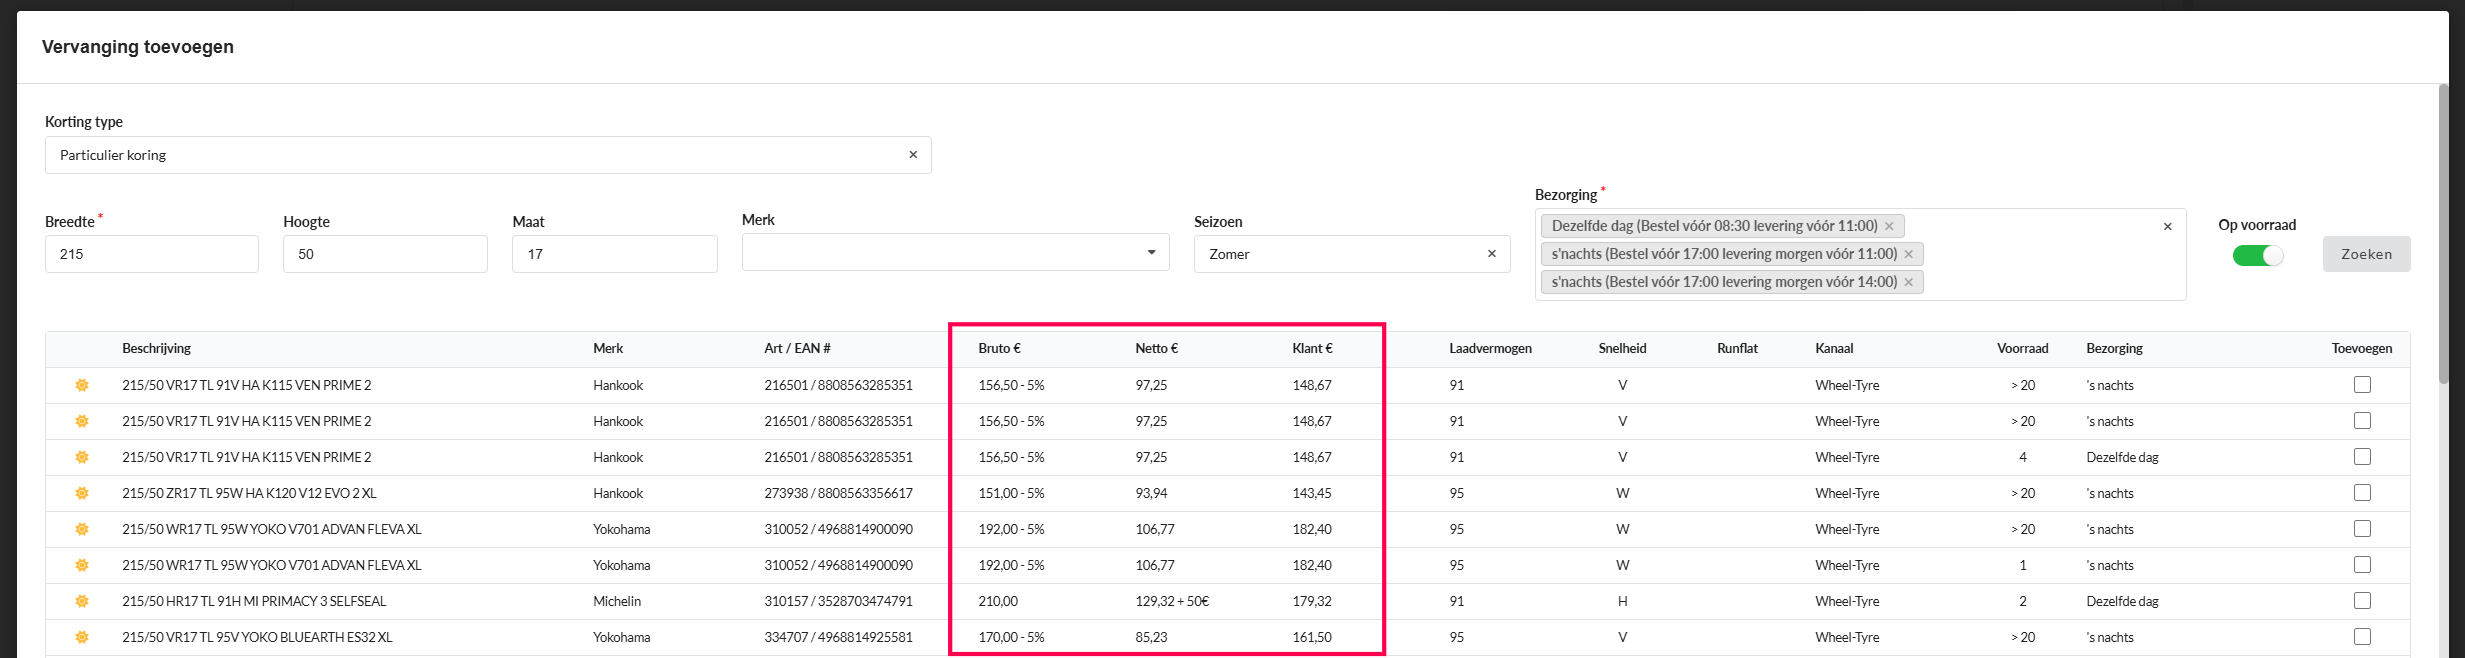2465x658 pixels.
Task: Clear the Korting type selection
Action: (x=912, y=155)
